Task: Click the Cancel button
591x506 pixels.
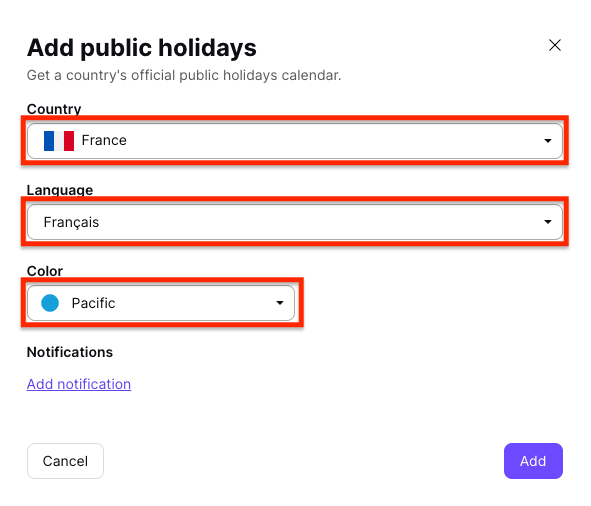Action: pos(65,461)
